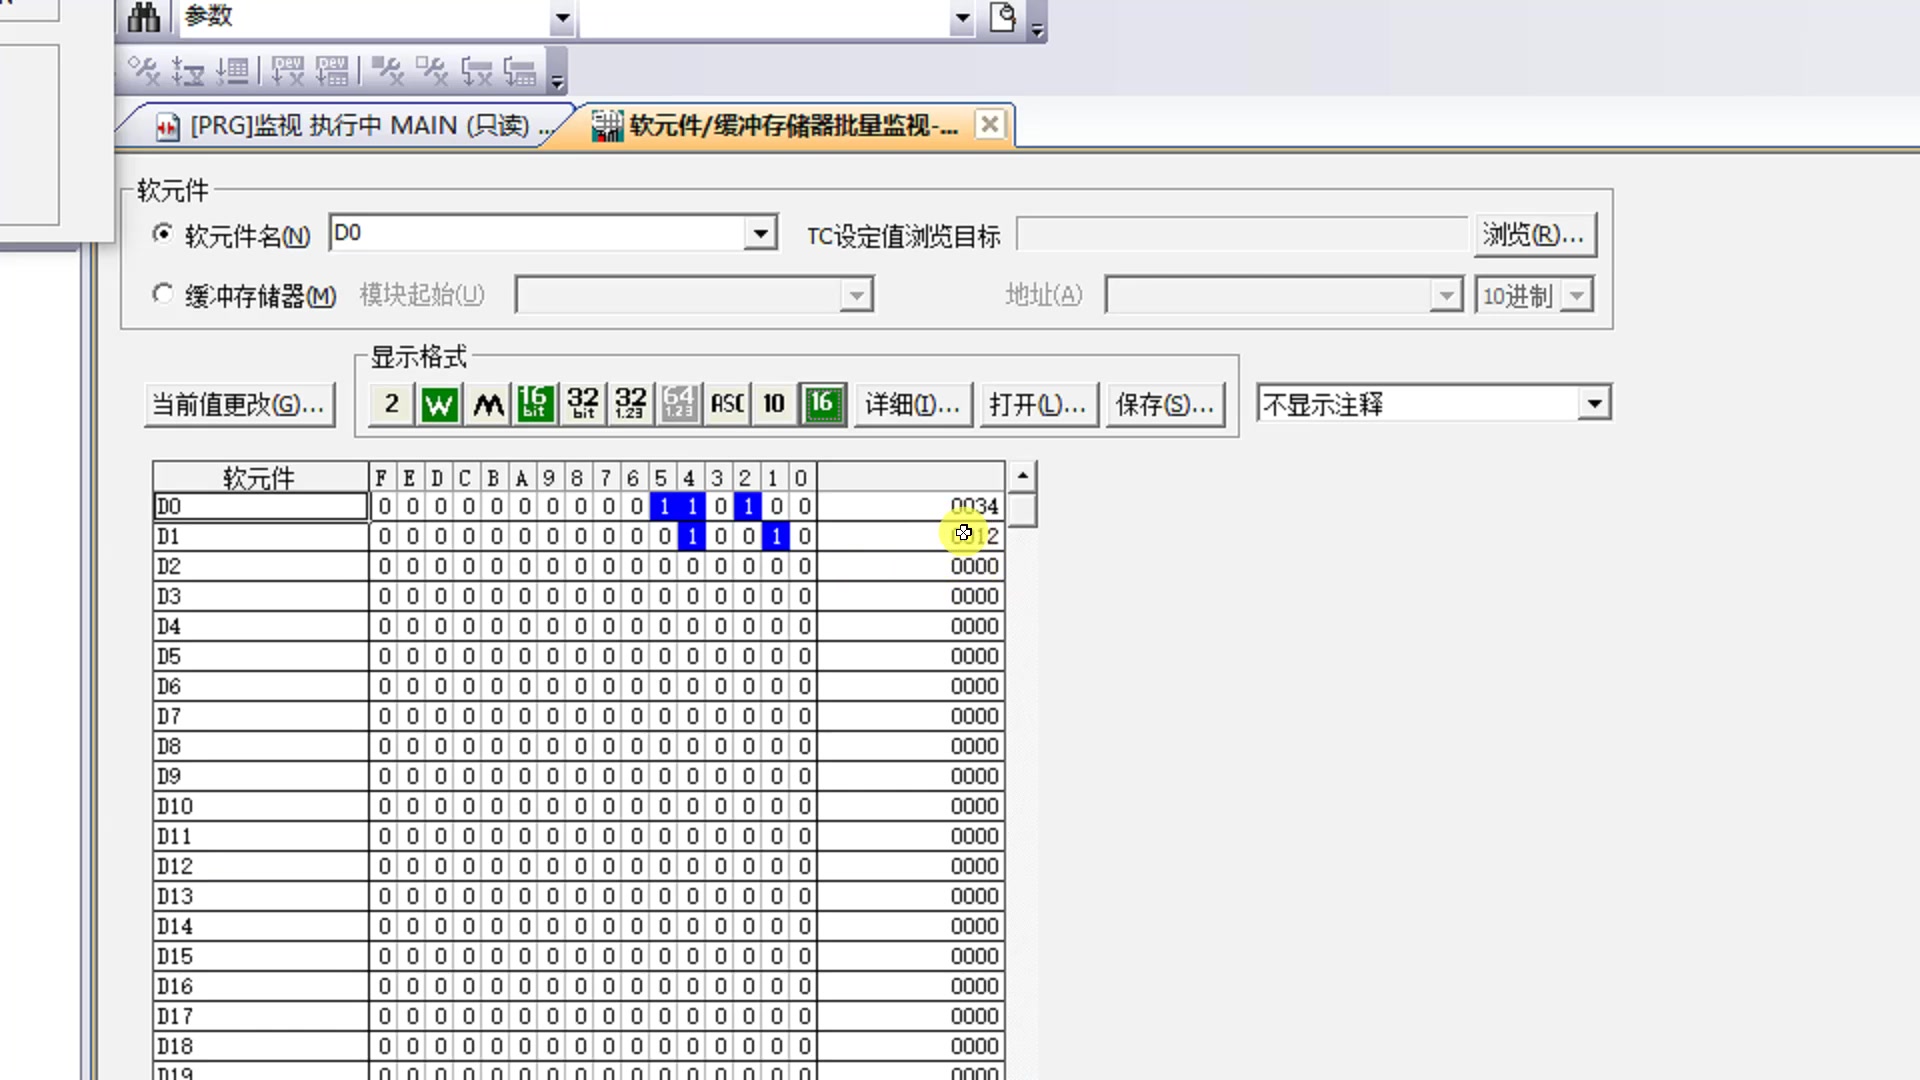Click the filled-square wrench toolbar icon

(388, 71)
